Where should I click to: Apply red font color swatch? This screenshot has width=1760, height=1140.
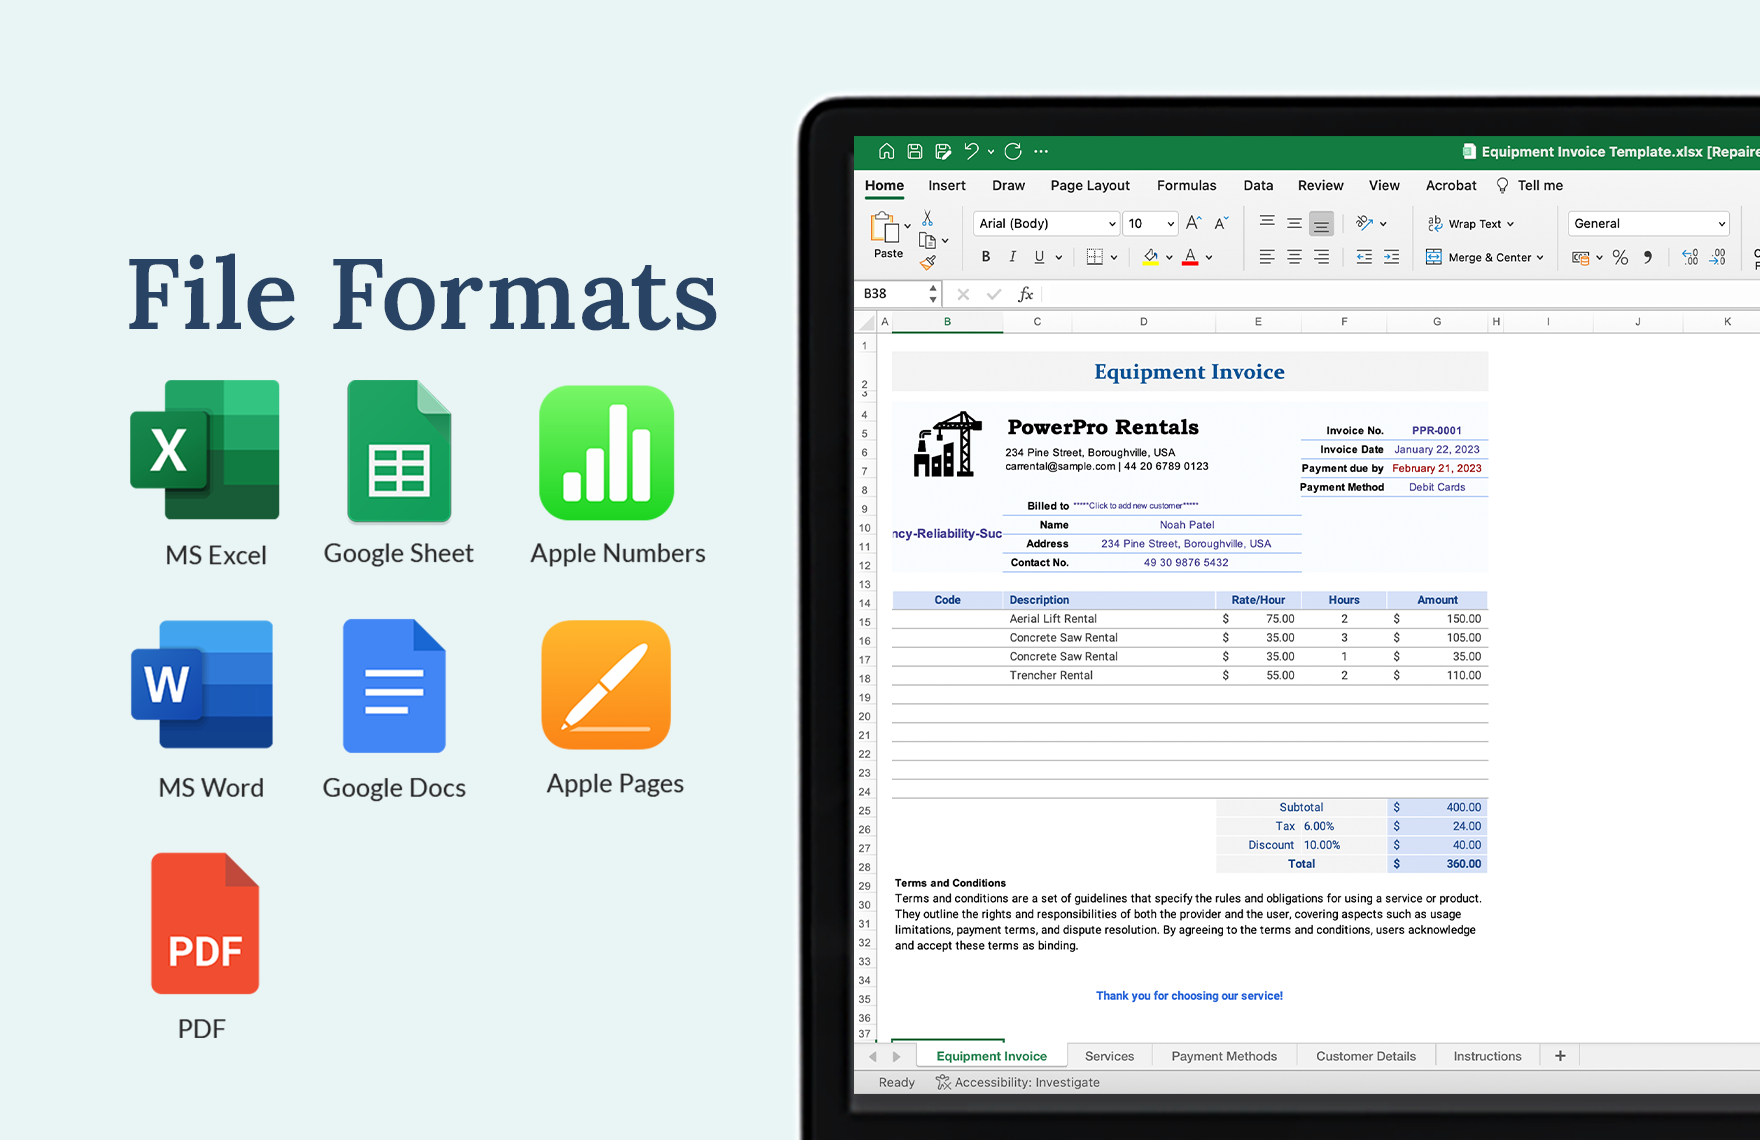pos(1190,257)
